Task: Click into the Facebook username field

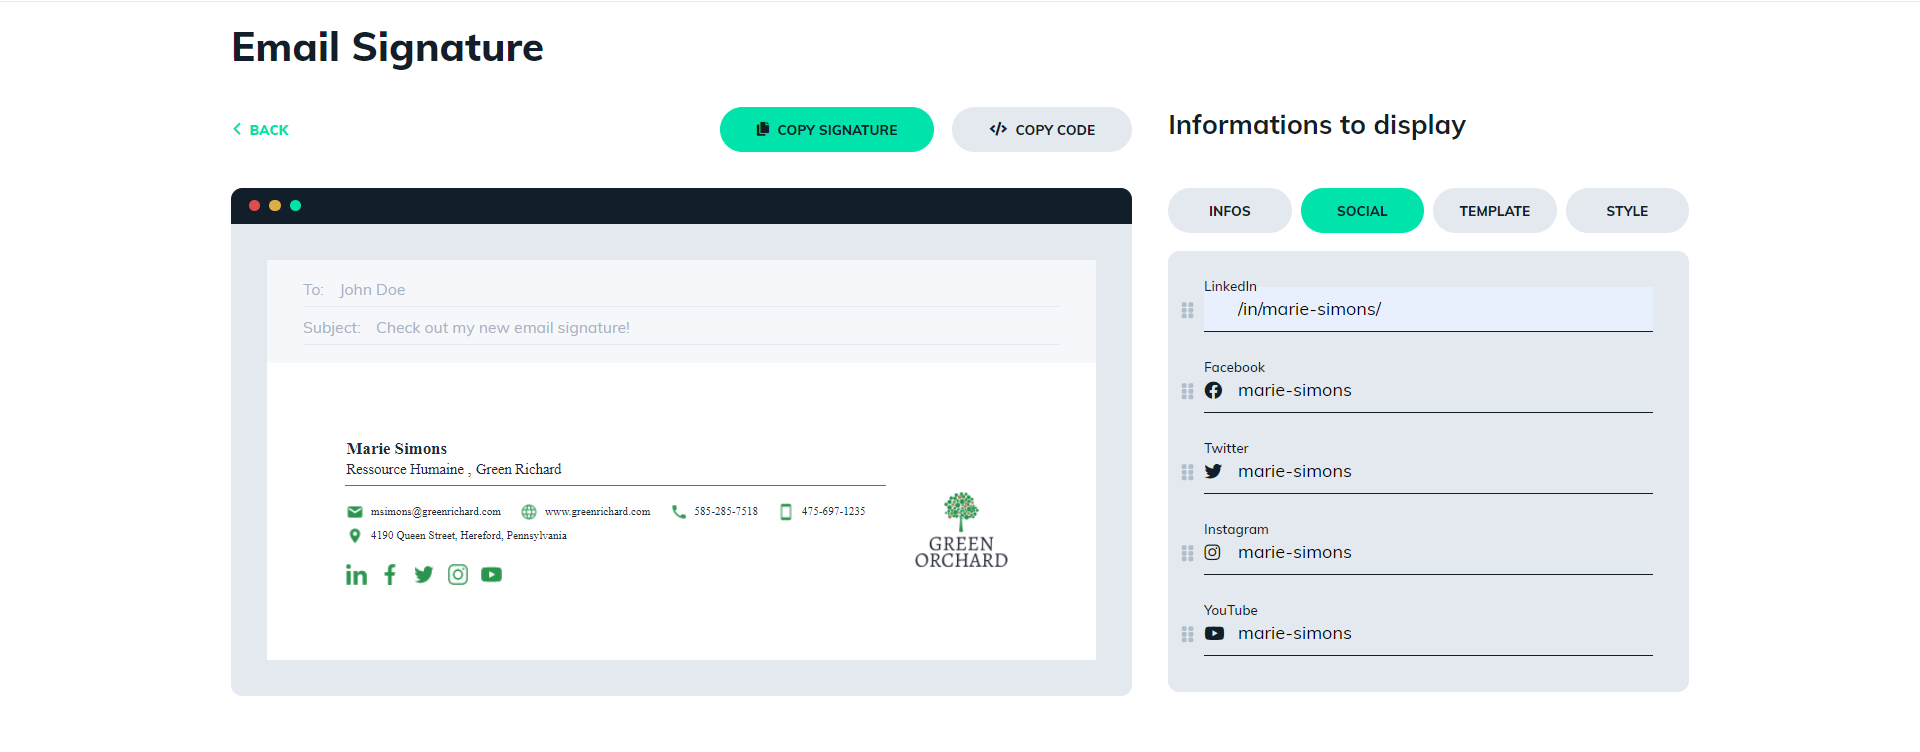Action: pos(1440,391)
